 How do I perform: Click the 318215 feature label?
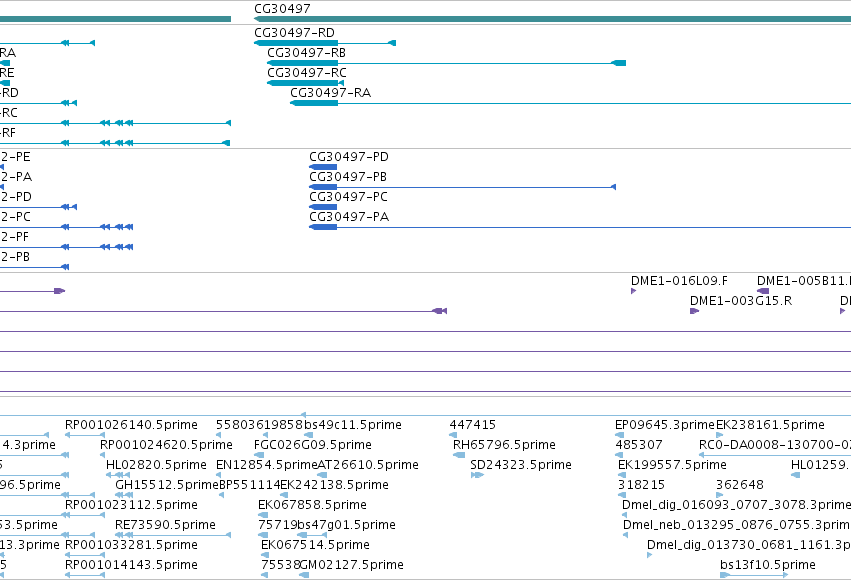(x=641, y=485)
